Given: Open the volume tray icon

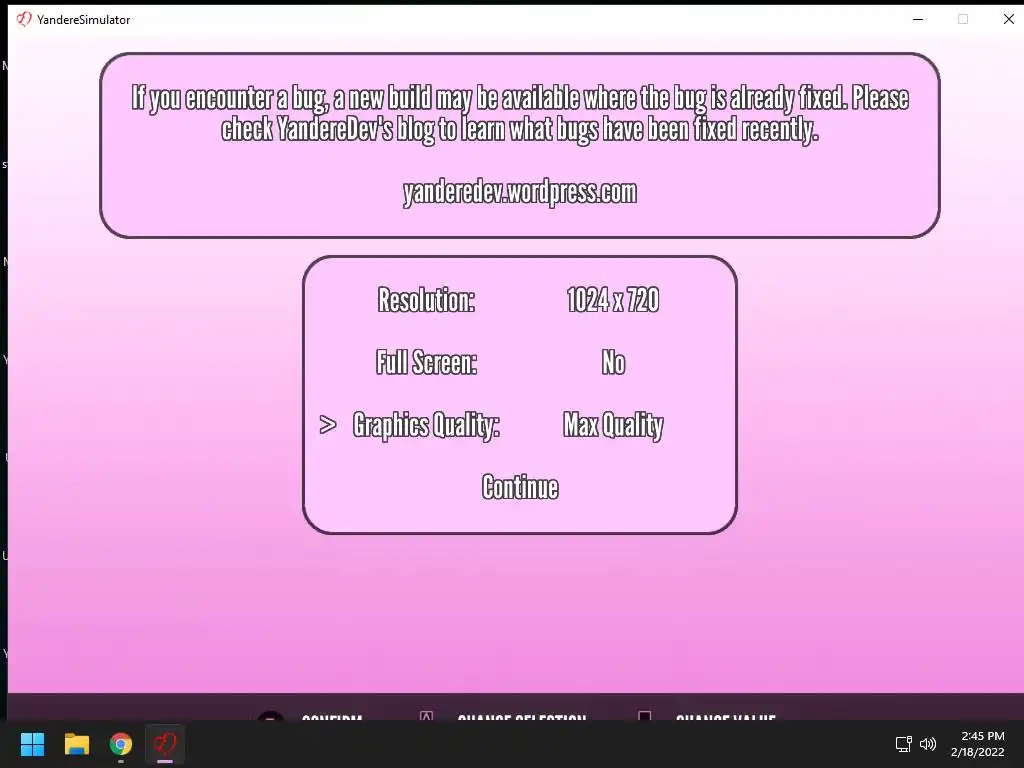Looking at the screenshot, I should (x=927, y=744).
